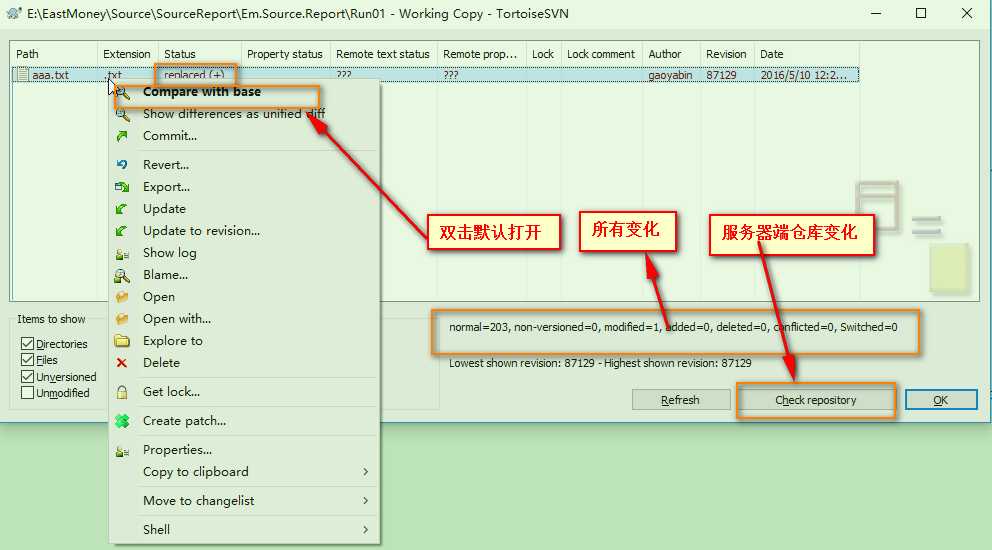The image size is (992, 550).
Task: Click the aaa.txt file icon
Action: pos(23,75)
